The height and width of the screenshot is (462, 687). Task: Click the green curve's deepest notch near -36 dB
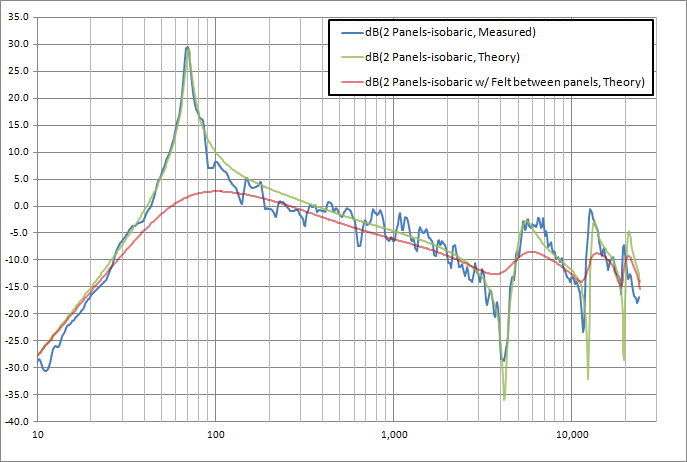pyautogui.click(x=504, y=400)
